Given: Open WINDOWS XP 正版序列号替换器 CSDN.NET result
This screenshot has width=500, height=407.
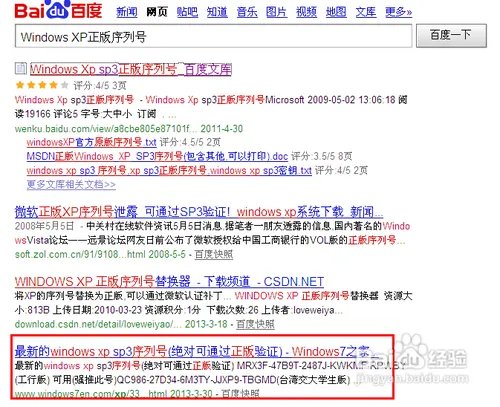Looking at the screenshot, I should pyautogui.click(x=169, y=282).
